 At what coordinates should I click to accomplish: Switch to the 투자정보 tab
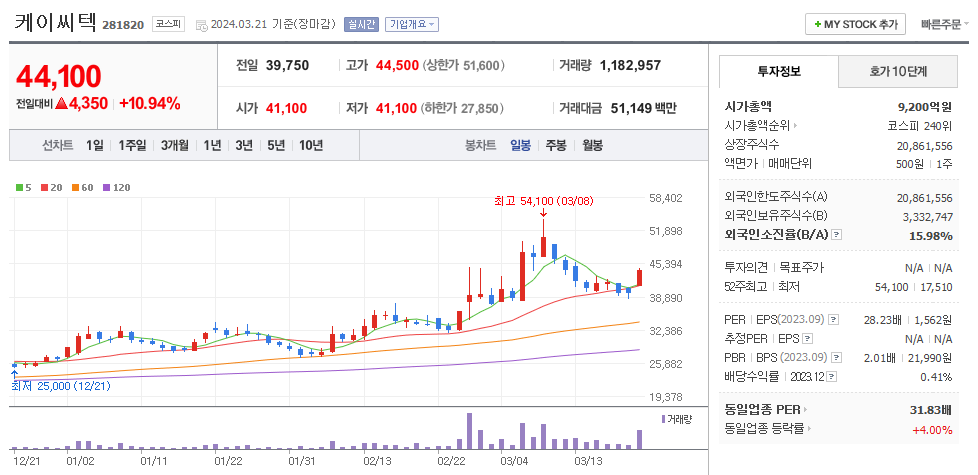pos(779,71)
